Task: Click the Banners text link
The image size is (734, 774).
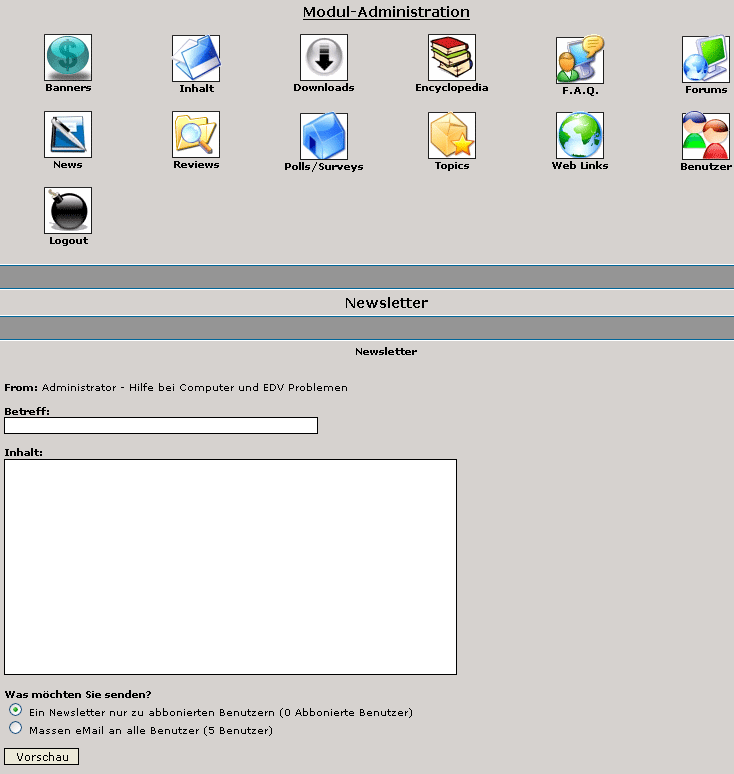Action: tap(68, 88)
